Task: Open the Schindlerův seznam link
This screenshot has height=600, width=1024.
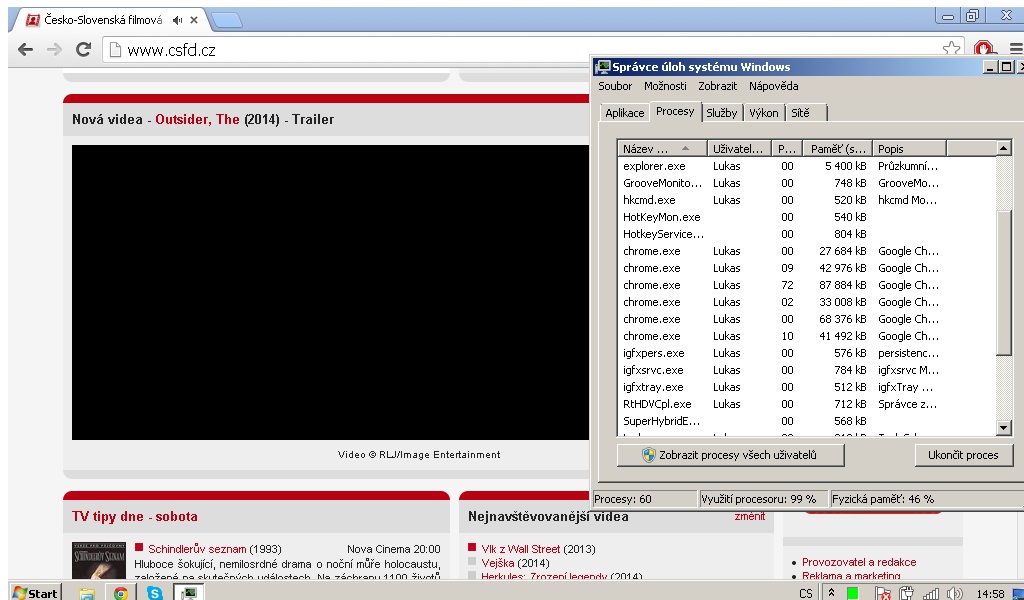Action: pos(197,549)
